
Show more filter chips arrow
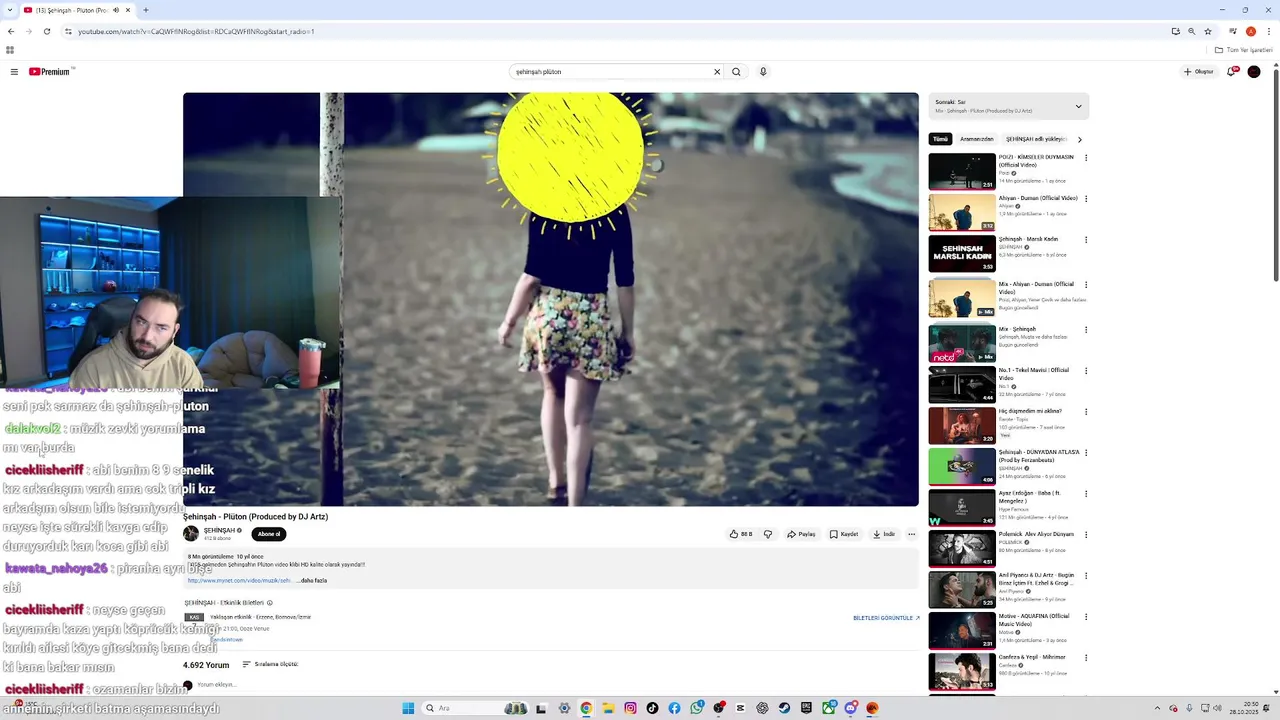click(1079, 139)
